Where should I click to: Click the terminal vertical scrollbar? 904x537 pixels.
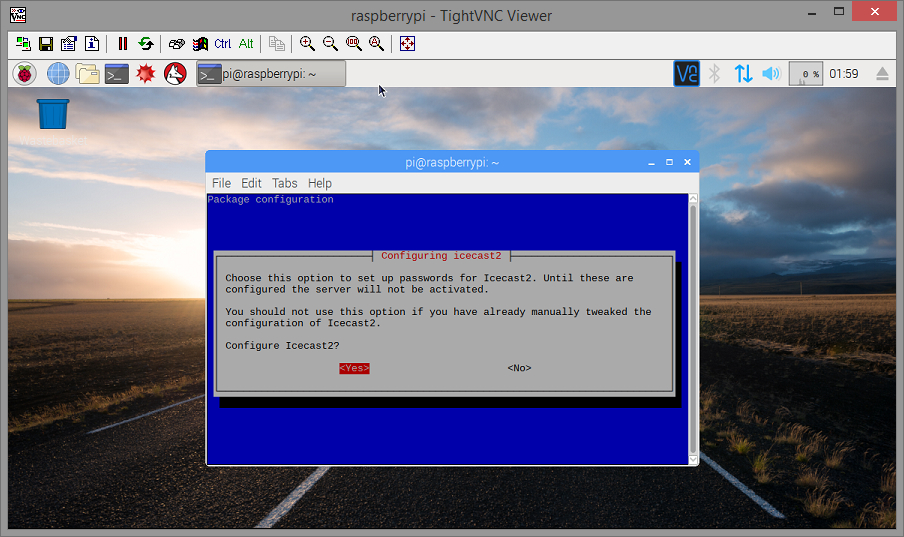(693, 329)
